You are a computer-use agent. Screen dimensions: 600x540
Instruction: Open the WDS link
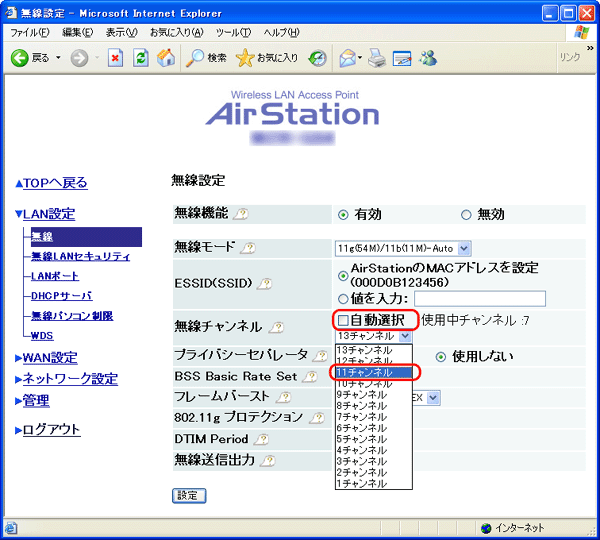(x=42, y=336)
